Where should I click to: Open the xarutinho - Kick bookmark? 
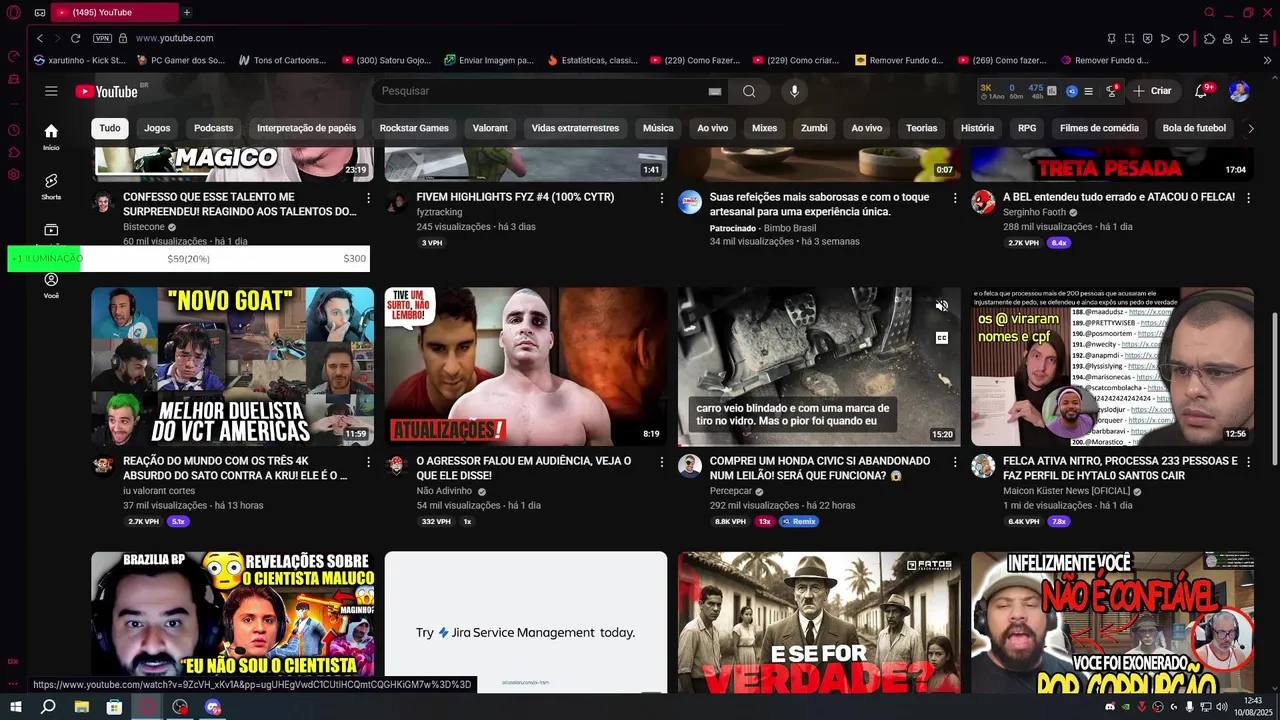(79, 60)
